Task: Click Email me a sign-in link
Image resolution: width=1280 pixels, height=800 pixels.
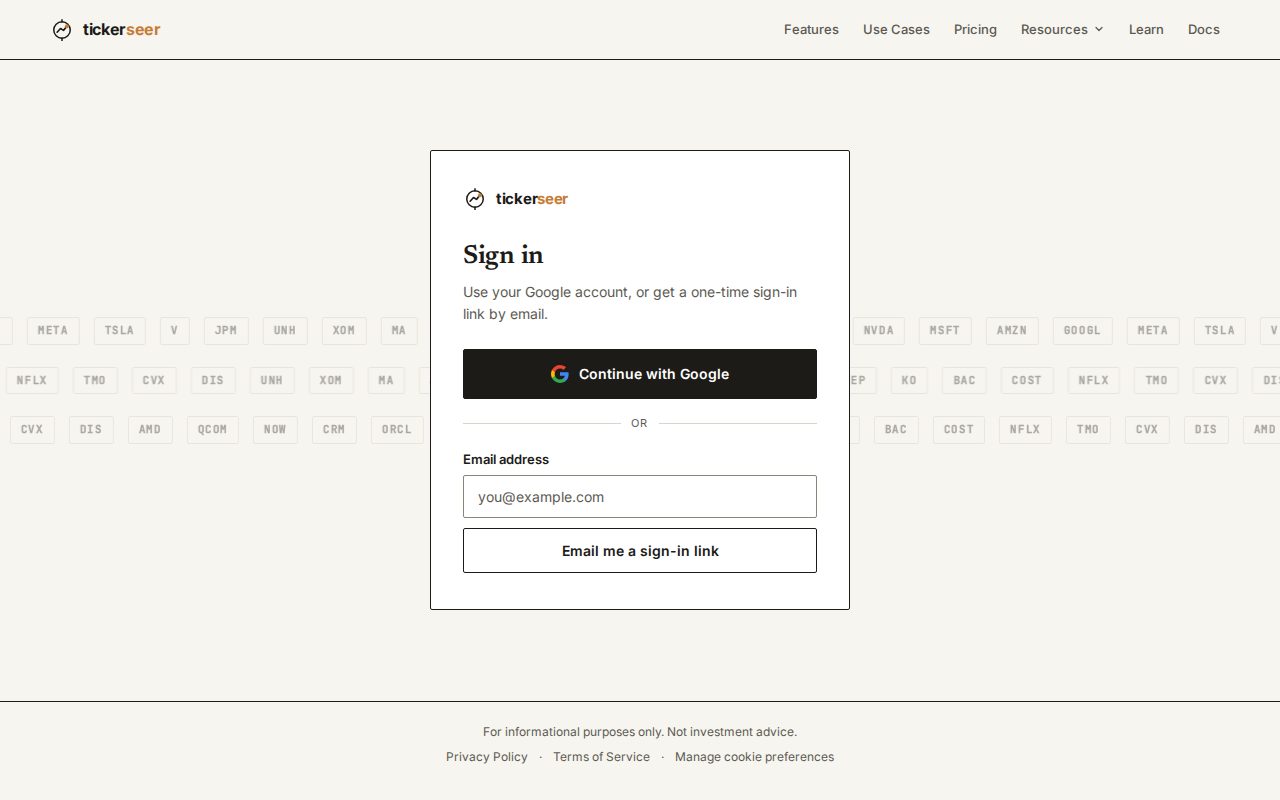Action: click(640, 551)
